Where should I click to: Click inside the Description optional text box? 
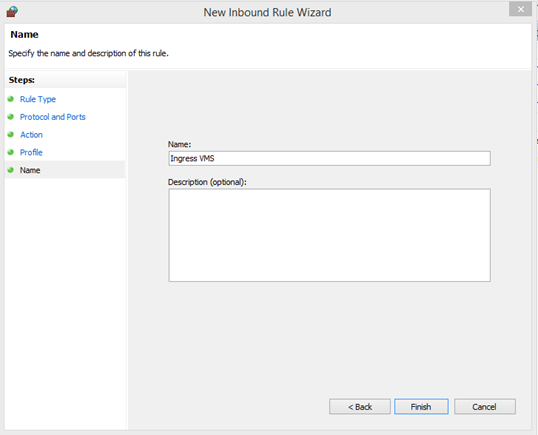coord(329,235)
